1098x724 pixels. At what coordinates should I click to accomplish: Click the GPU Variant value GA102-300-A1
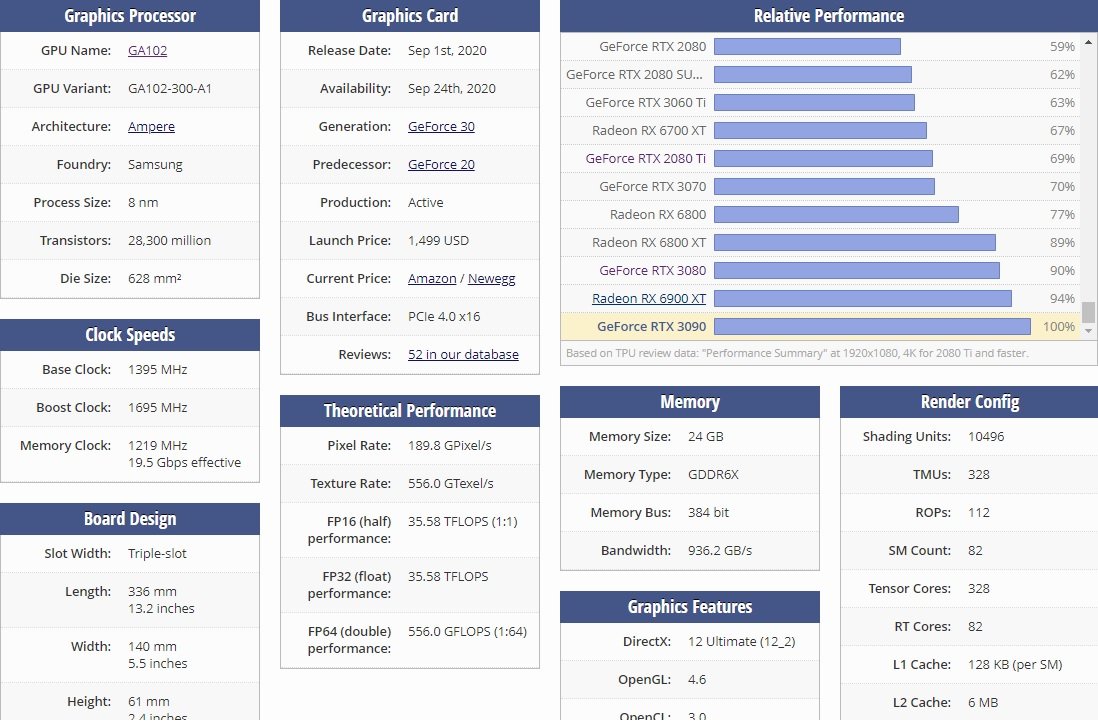169,88
